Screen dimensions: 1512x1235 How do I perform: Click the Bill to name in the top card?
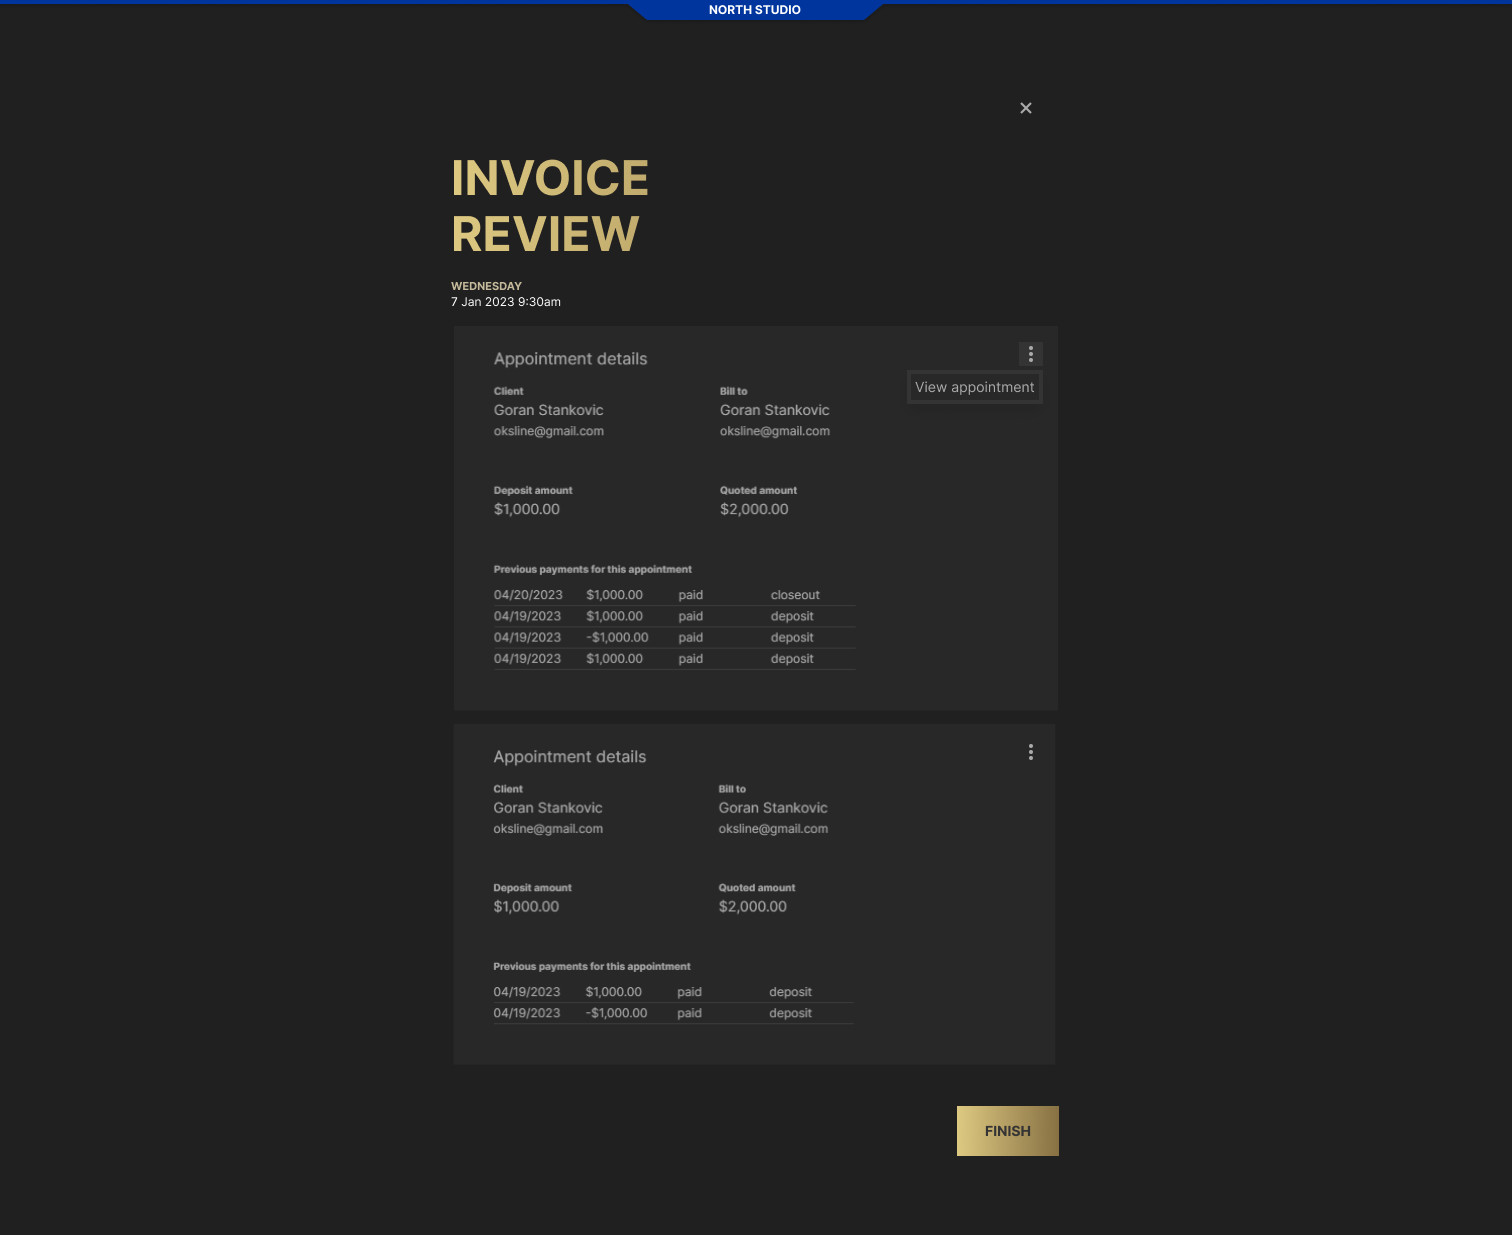pyautogui.click(x=775, y=410)
